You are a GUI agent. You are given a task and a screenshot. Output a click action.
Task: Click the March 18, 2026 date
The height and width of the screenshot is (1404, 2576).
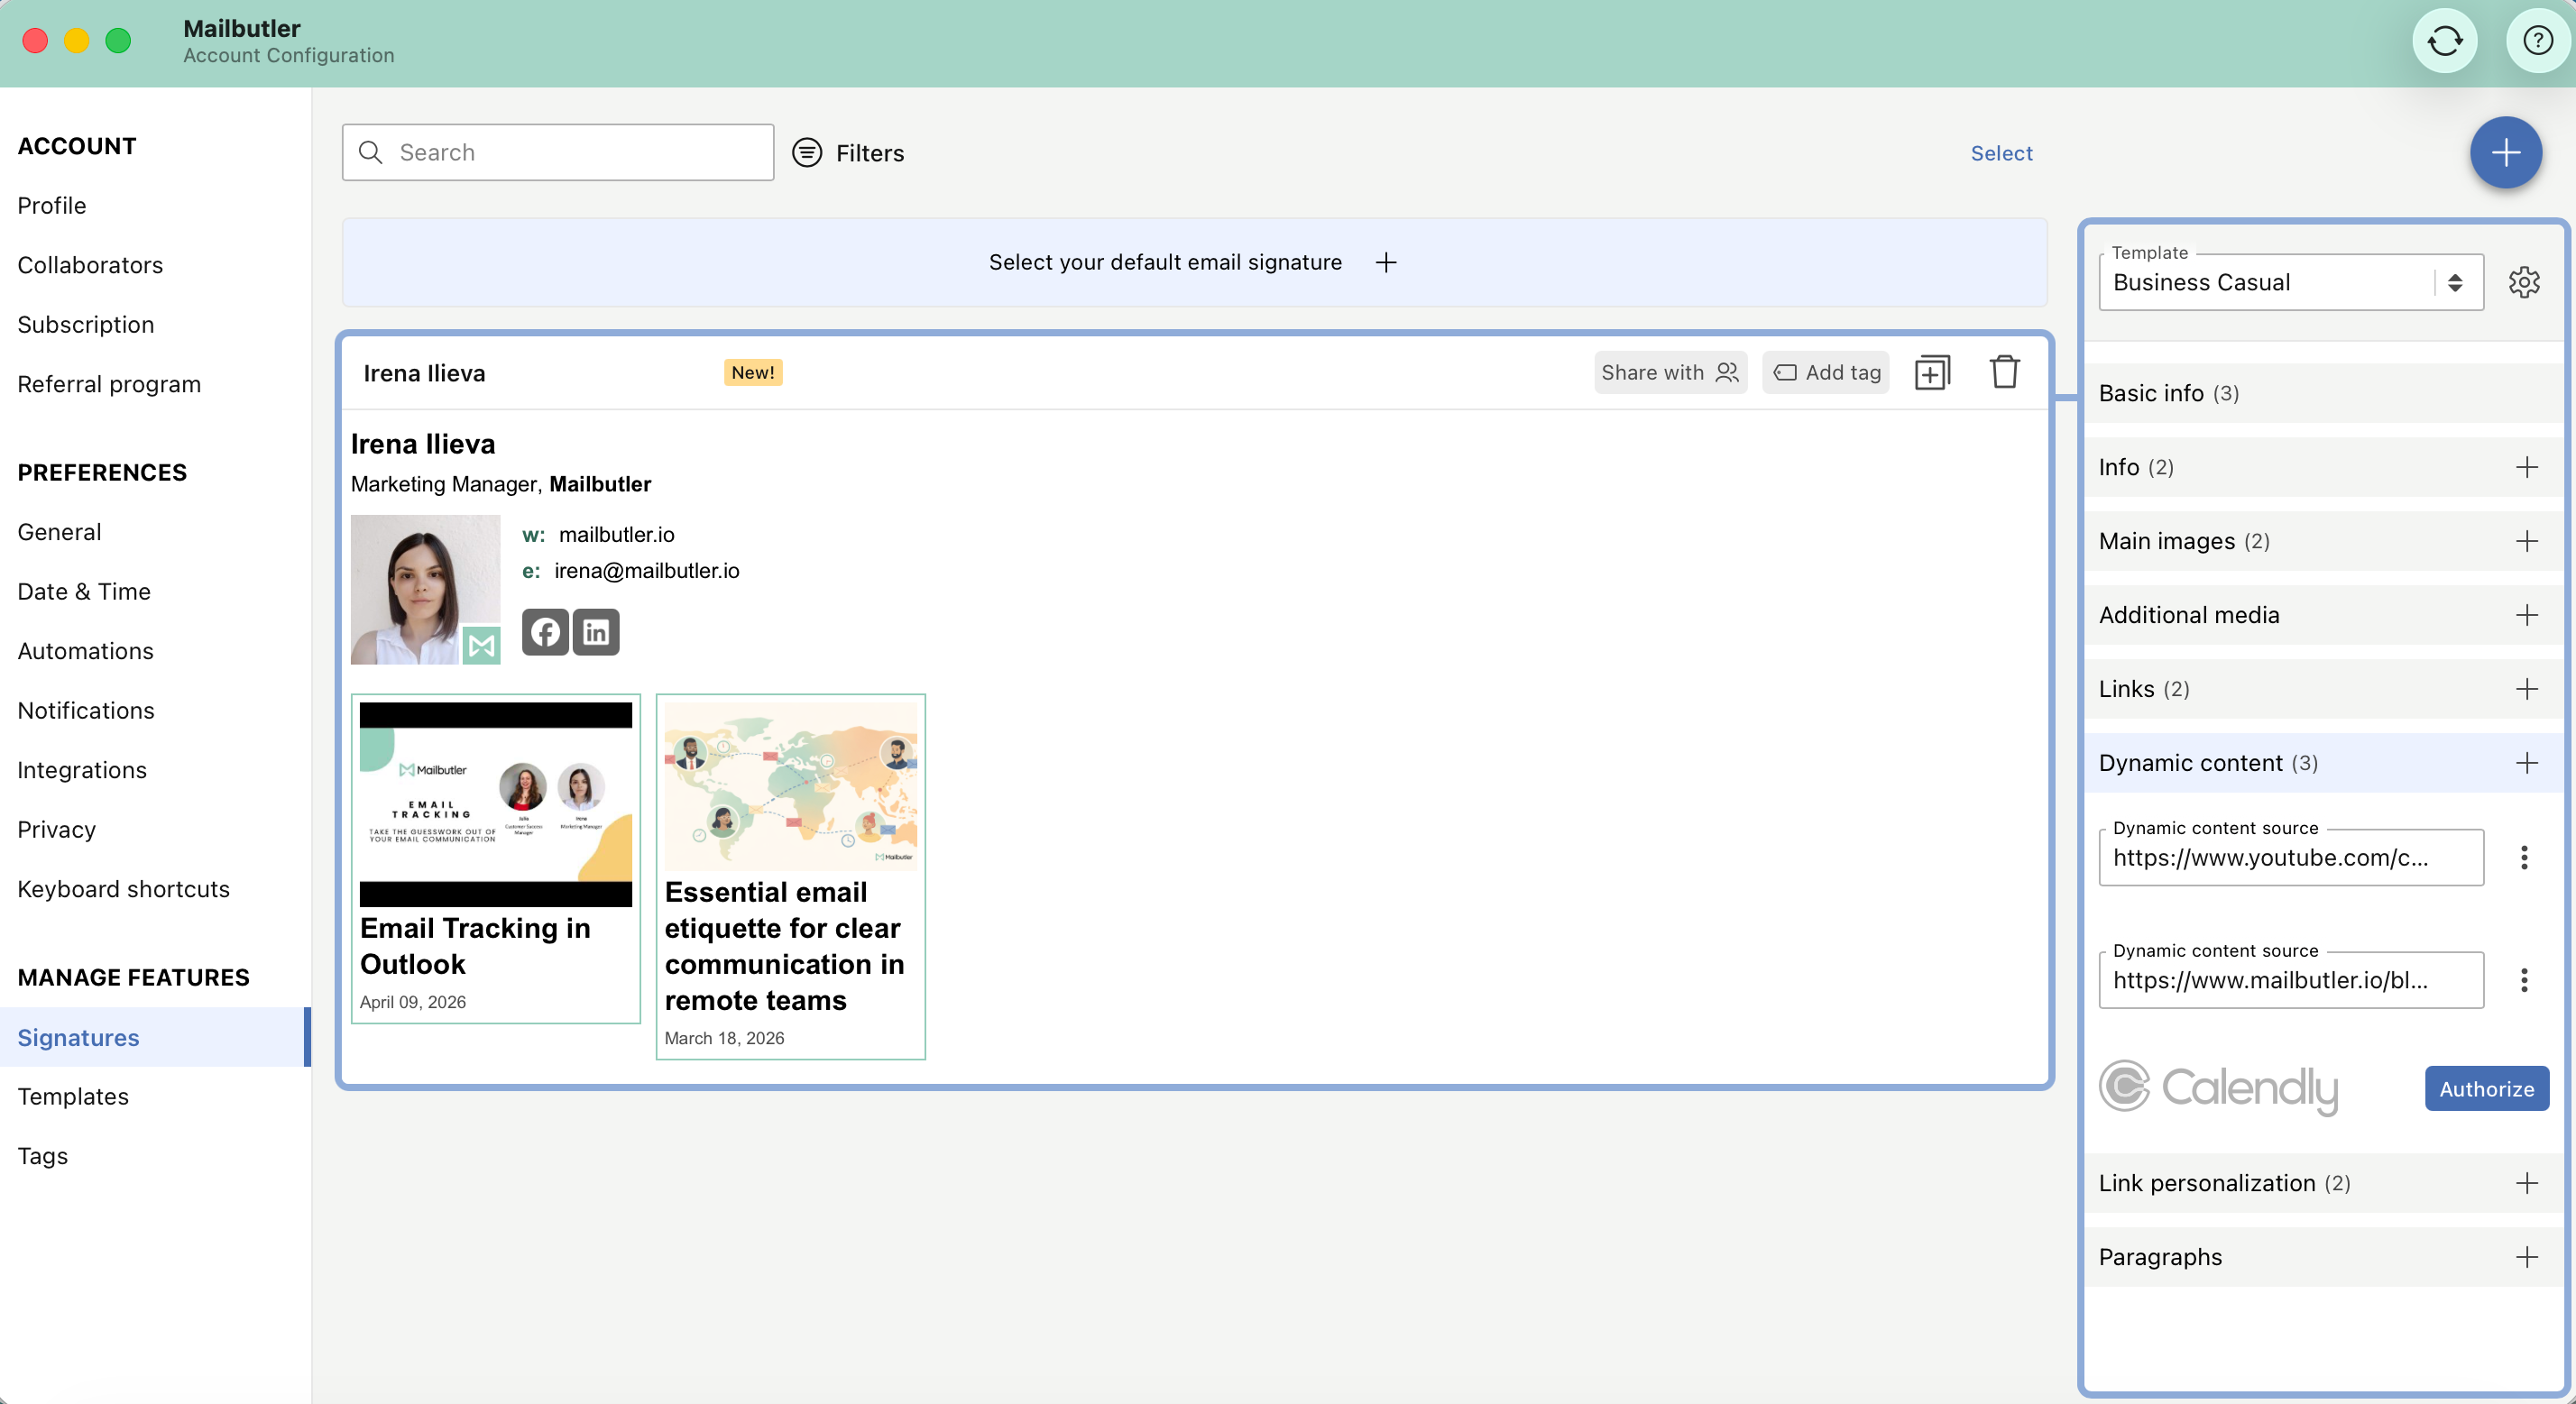724,1038
